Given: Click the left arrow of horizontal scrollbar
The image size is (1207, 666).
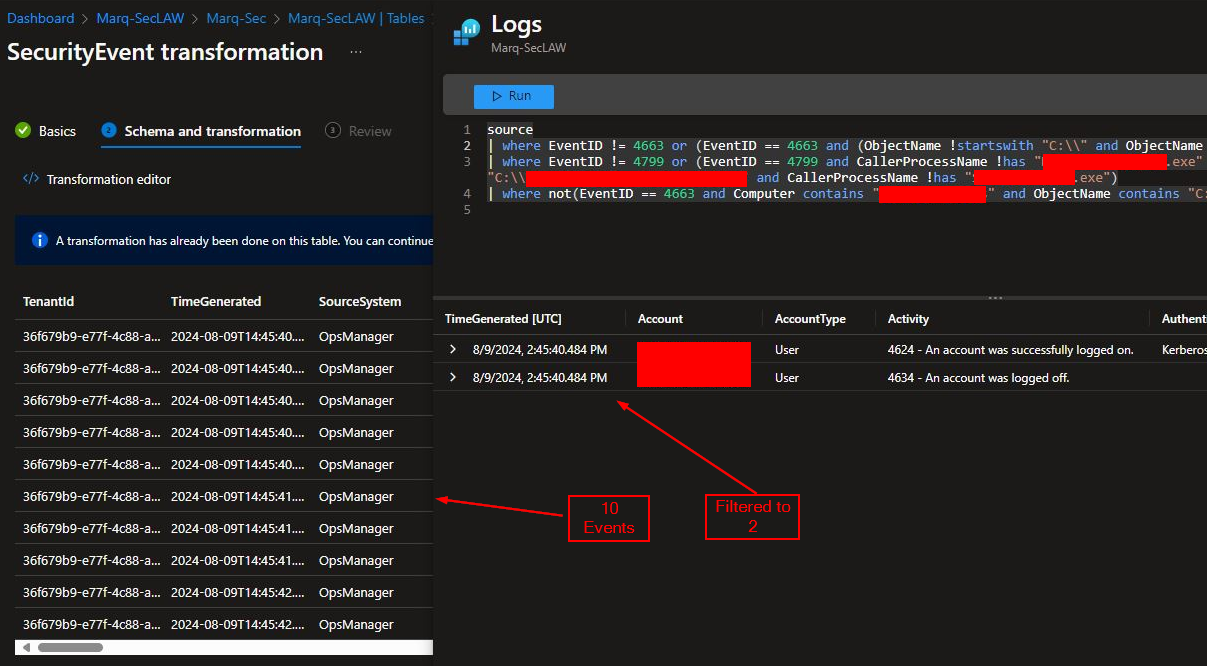Looking at the screenshot, I should click(x=26, y=648).
